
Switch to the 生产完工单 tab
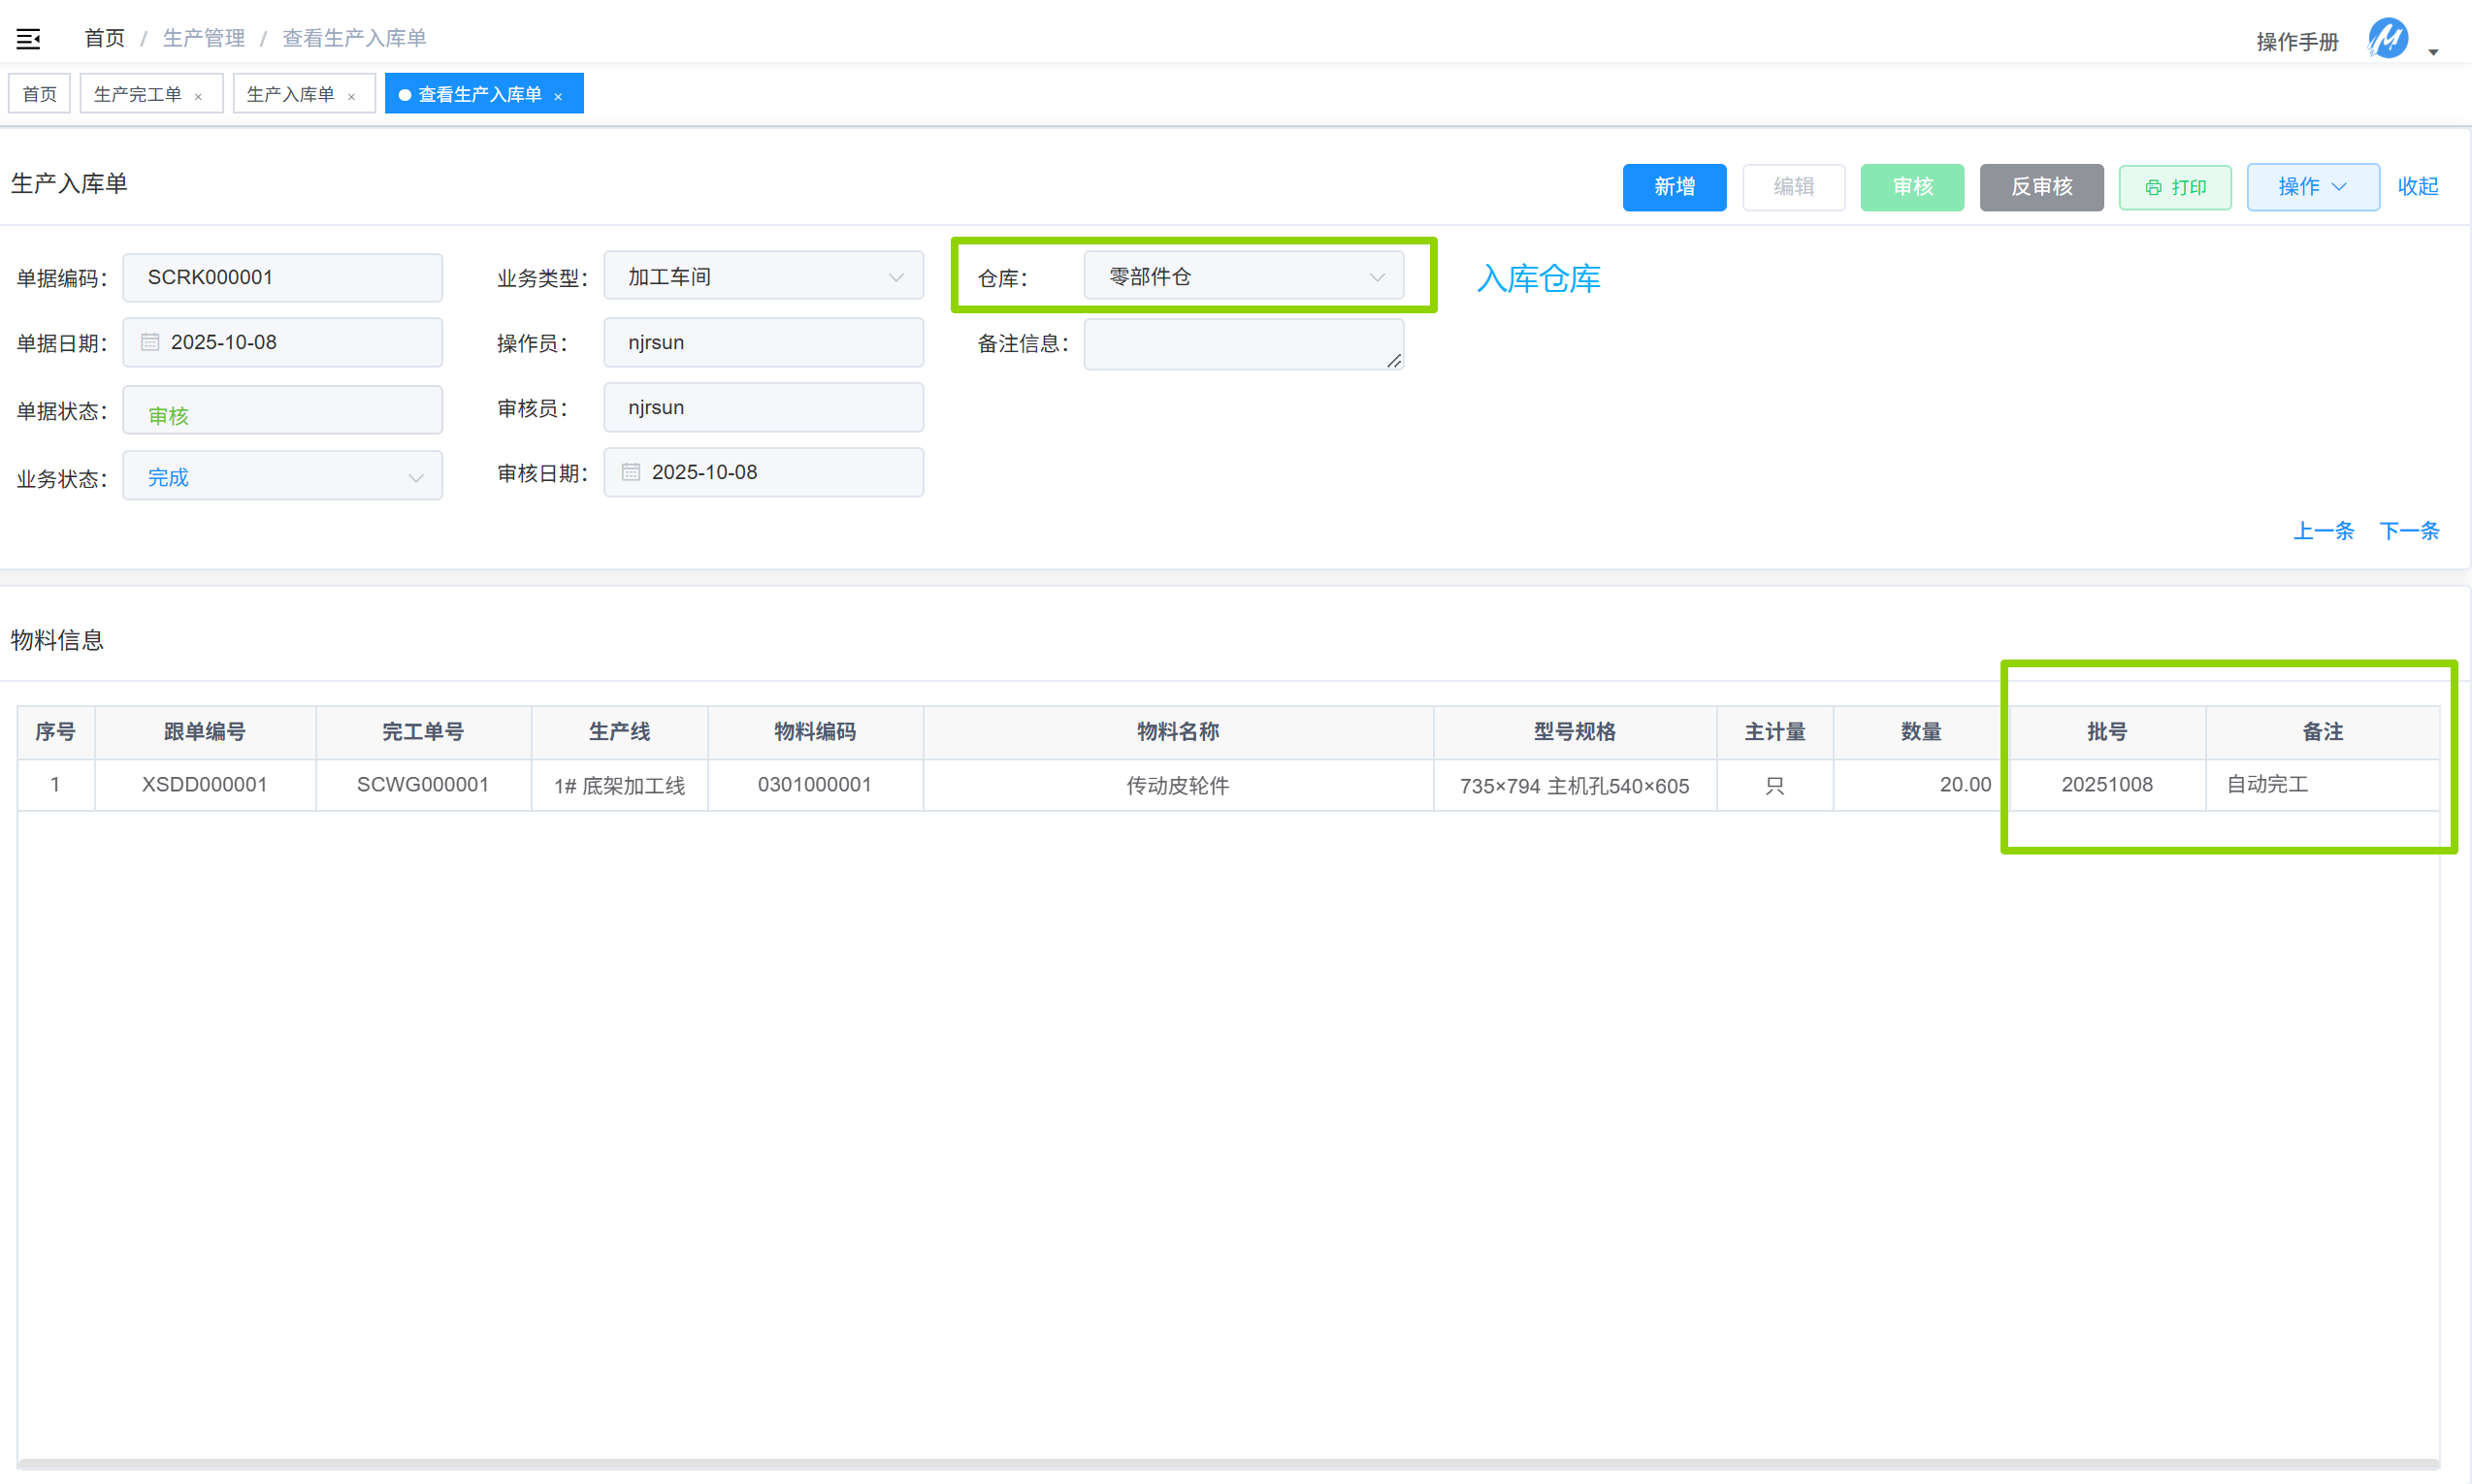(138, 94)
